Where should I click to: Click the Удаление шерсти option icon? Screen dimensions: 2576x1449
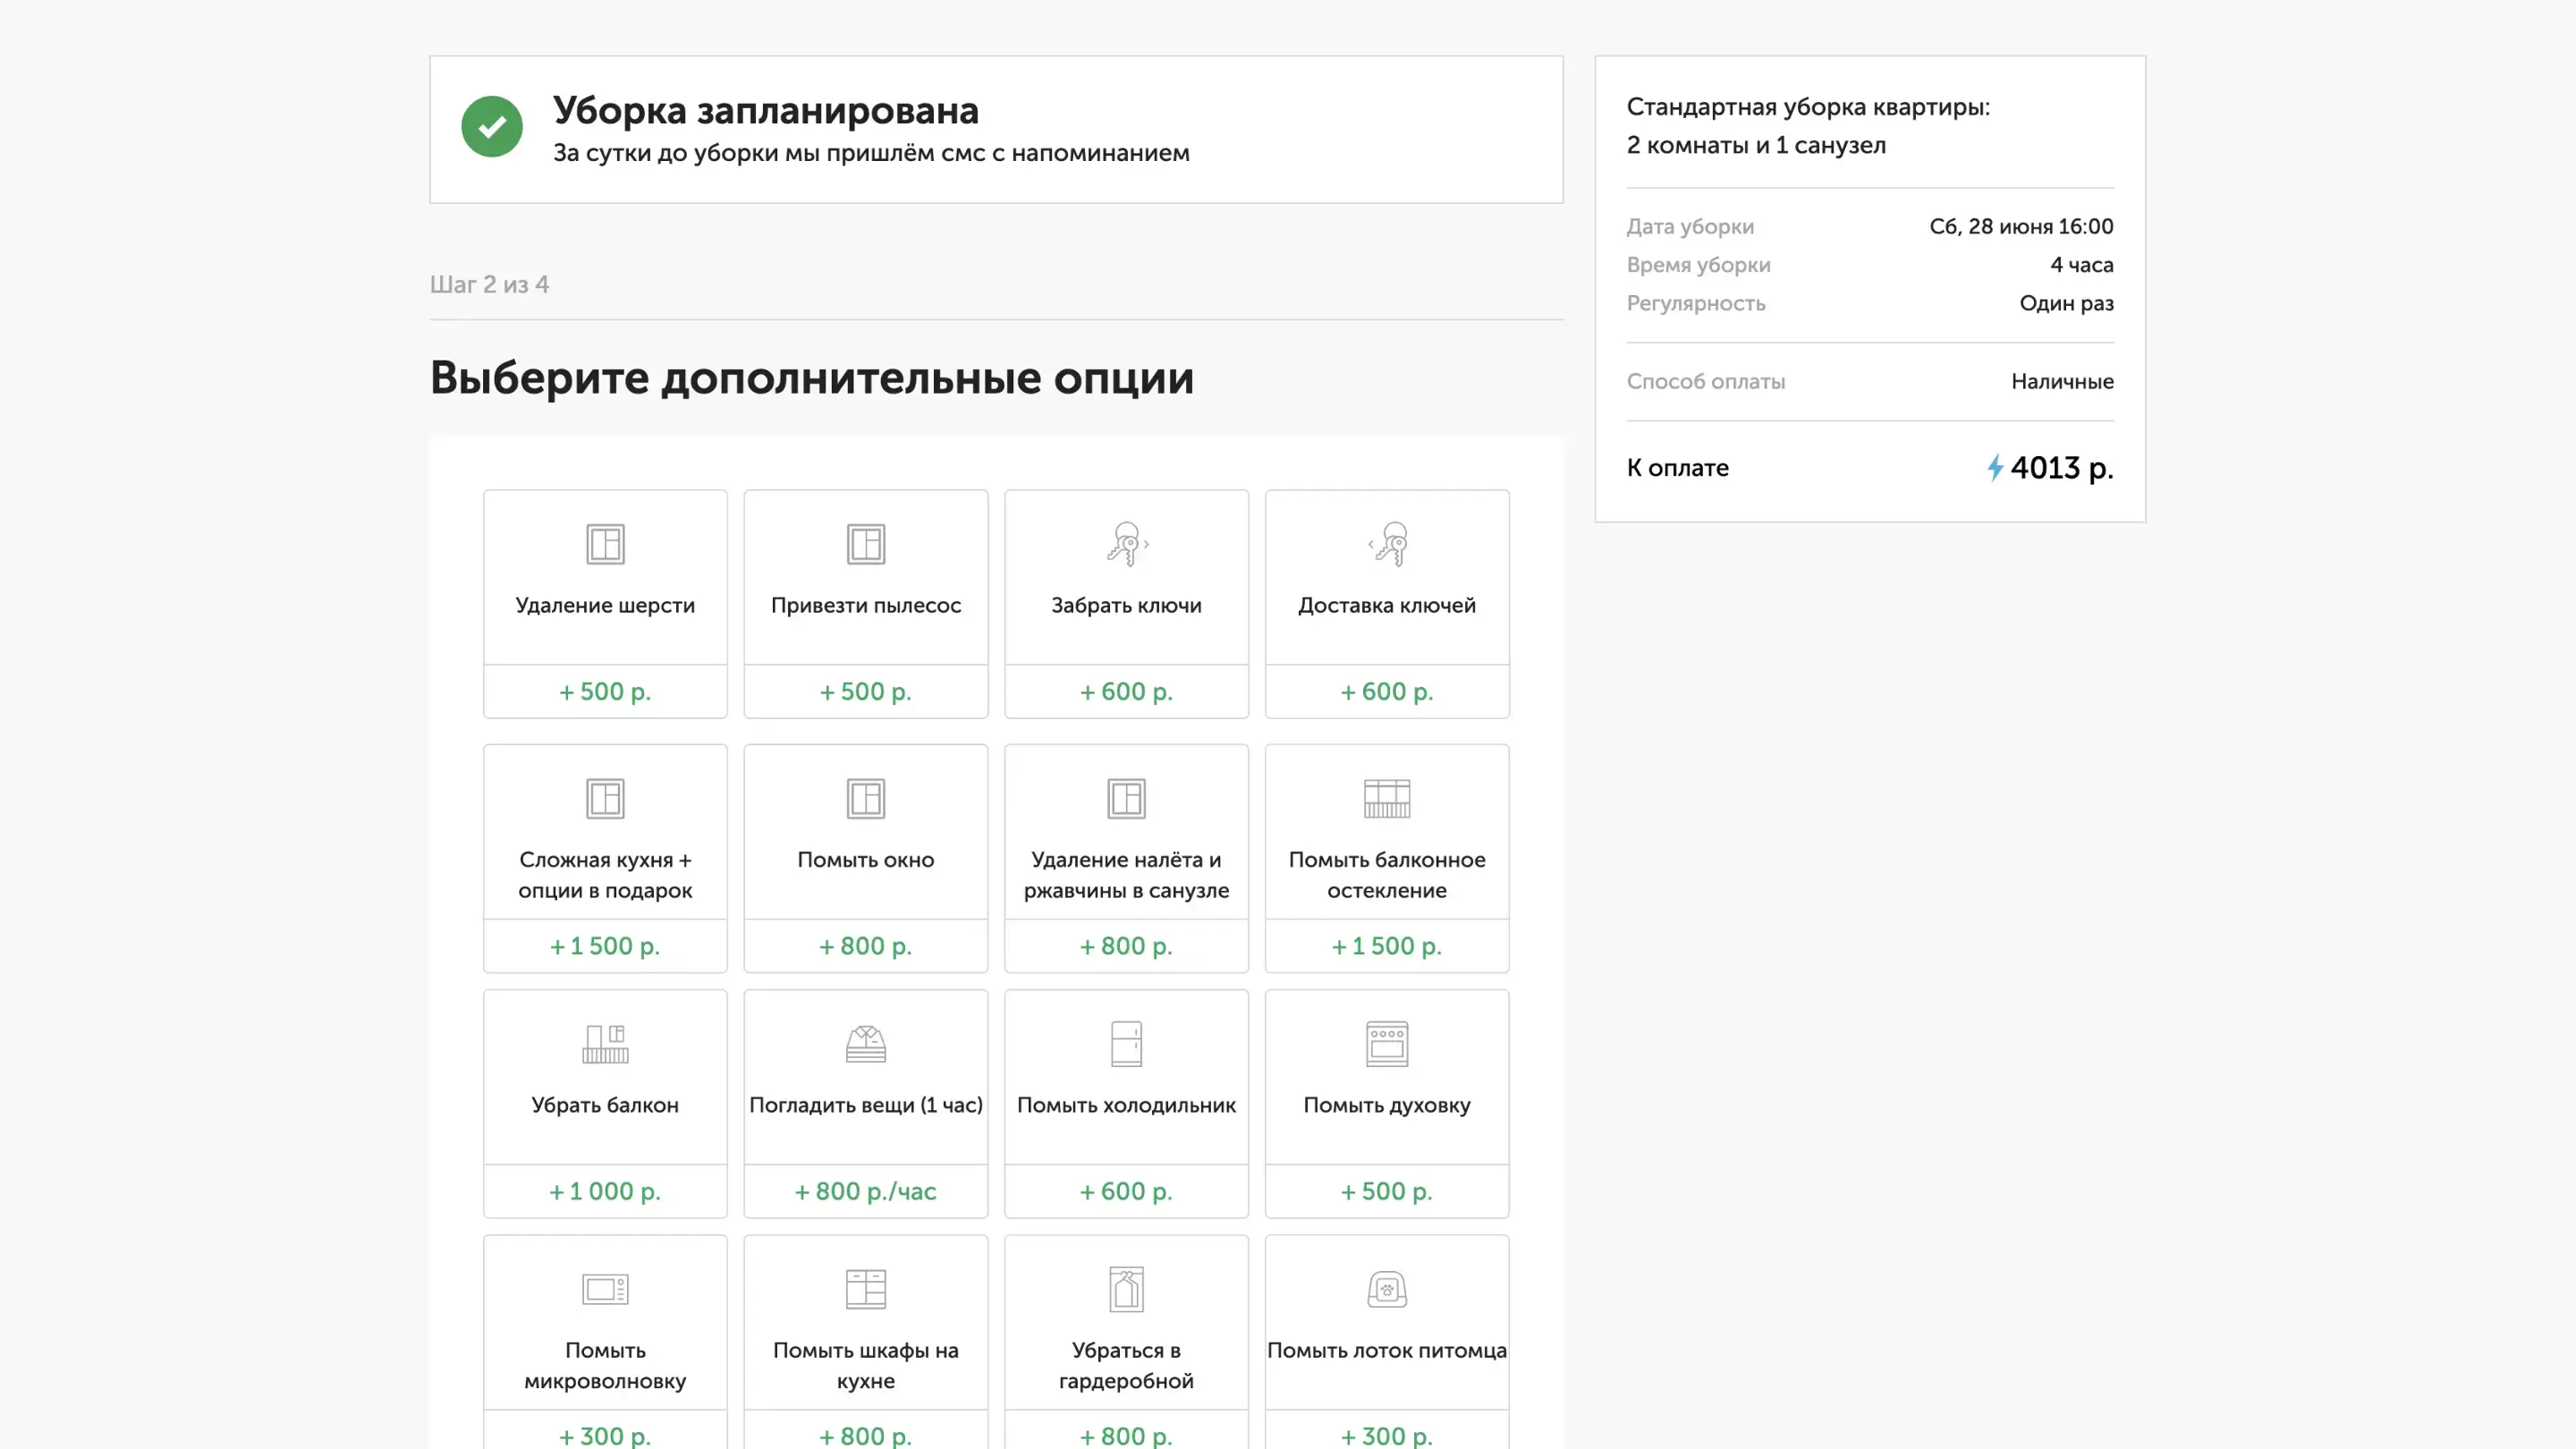[605, 544]
